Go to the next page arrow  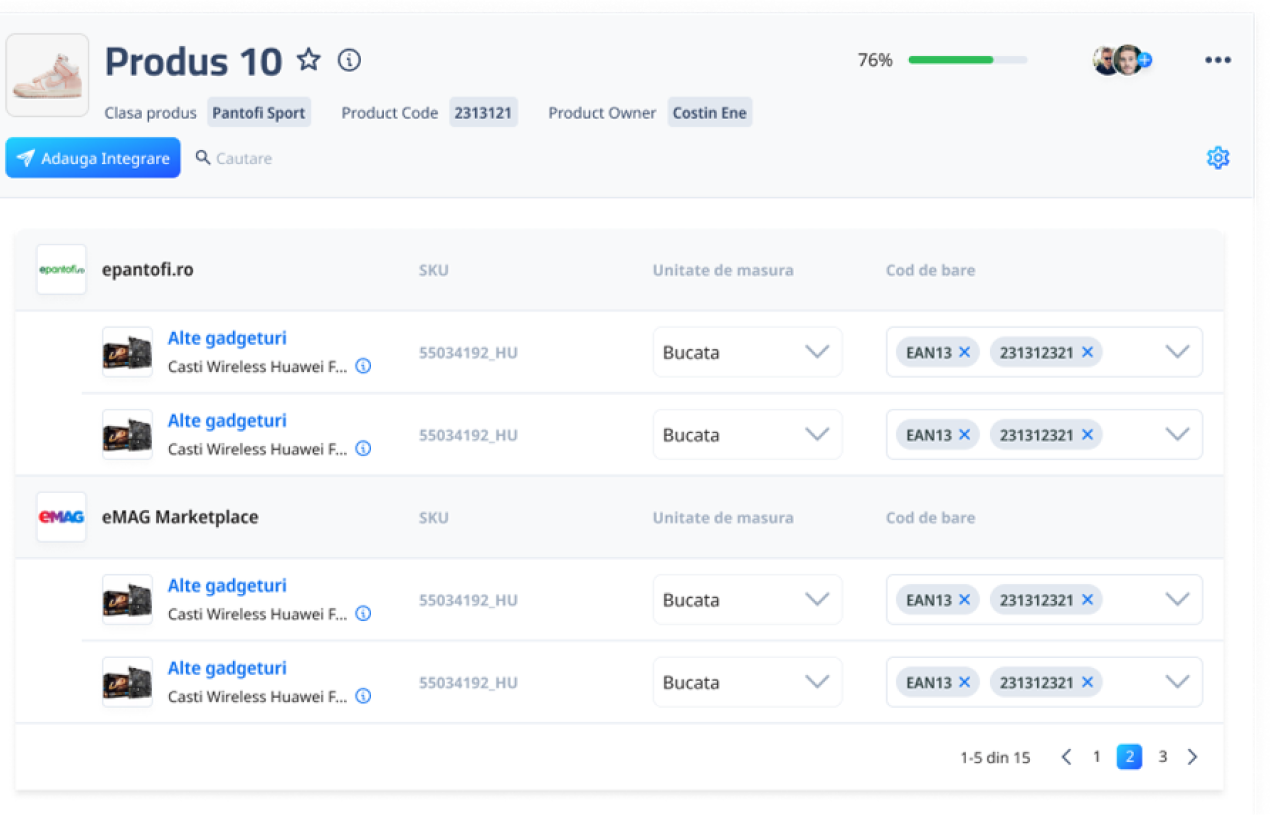pos(1192,757)
